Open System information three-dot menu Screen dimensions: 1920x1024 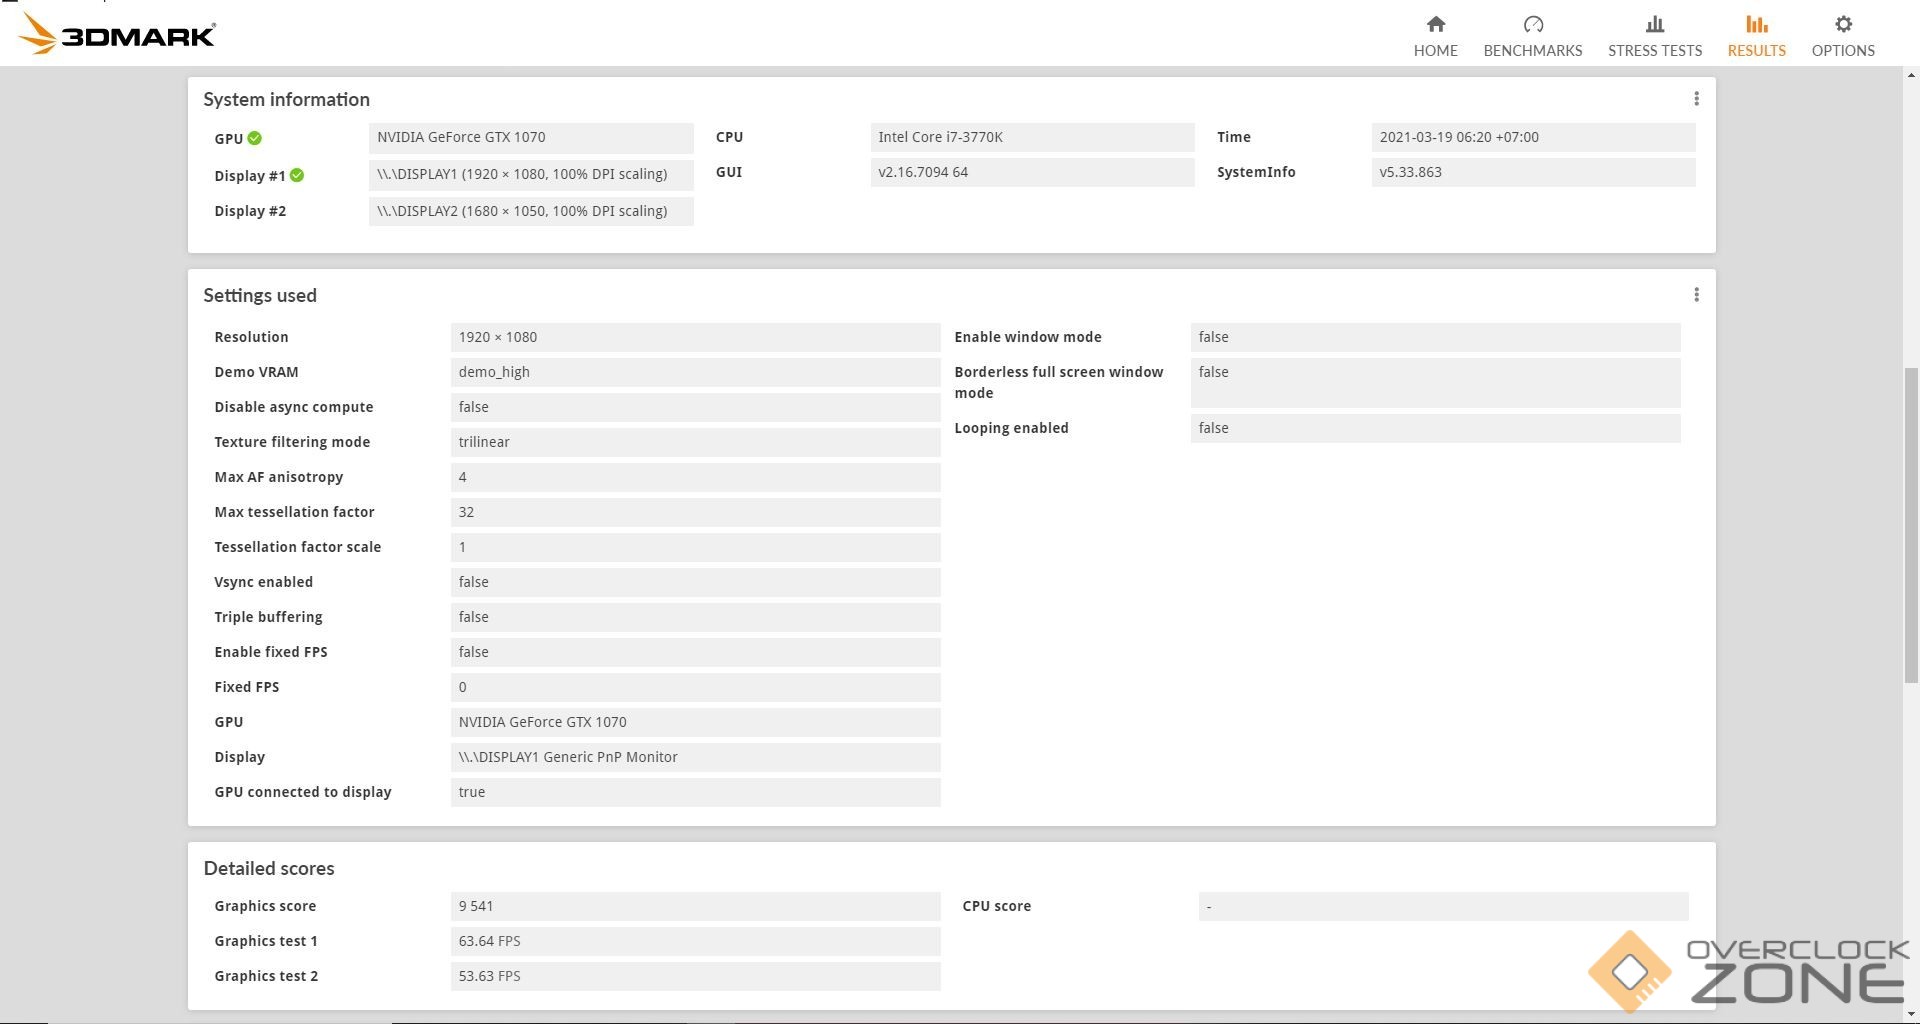coord(1695,99)
